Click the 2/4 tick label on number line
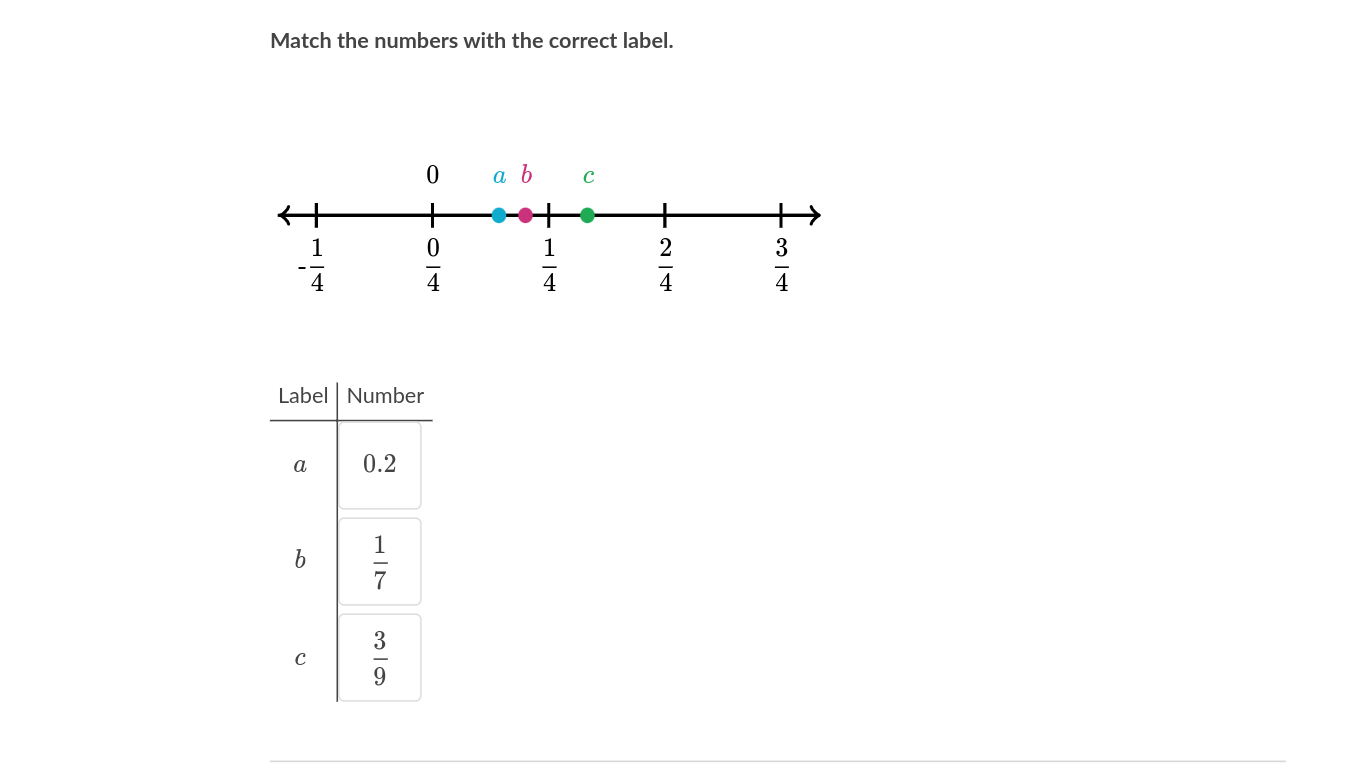The image size is (1366, 768). [x=666, y=265]
